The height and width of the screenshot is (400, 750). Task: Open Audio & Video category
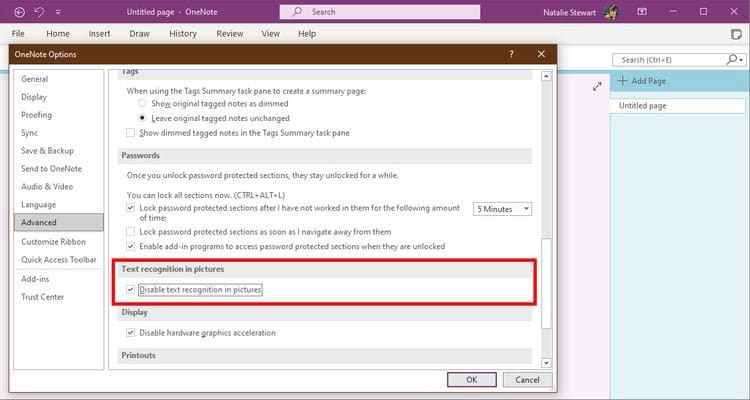(x=58, y=187)
